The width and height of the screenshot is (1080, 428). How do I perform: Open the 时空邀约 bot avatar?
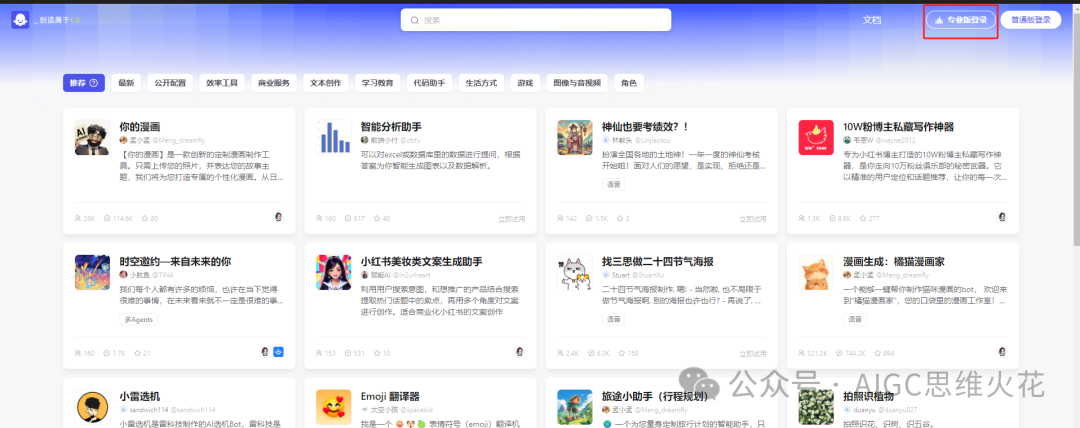[x=92, y=272]
